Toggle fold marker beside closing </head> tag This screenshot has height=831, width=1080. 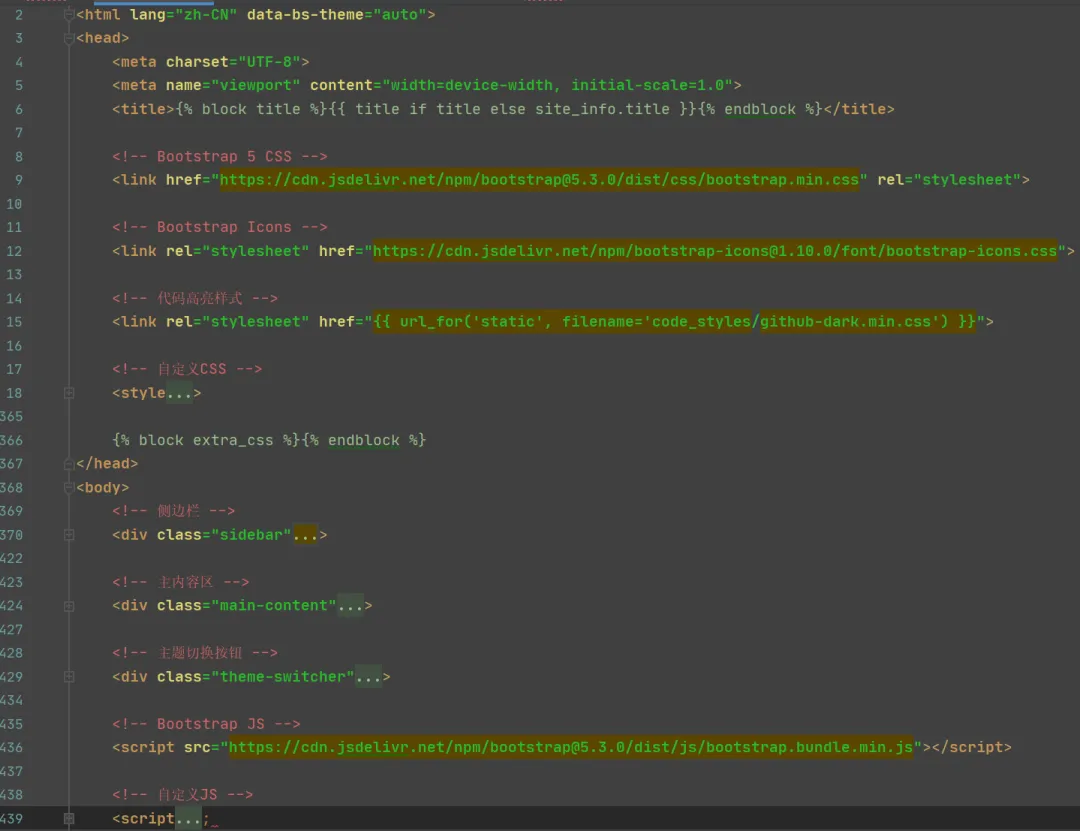tap(69, 464)
